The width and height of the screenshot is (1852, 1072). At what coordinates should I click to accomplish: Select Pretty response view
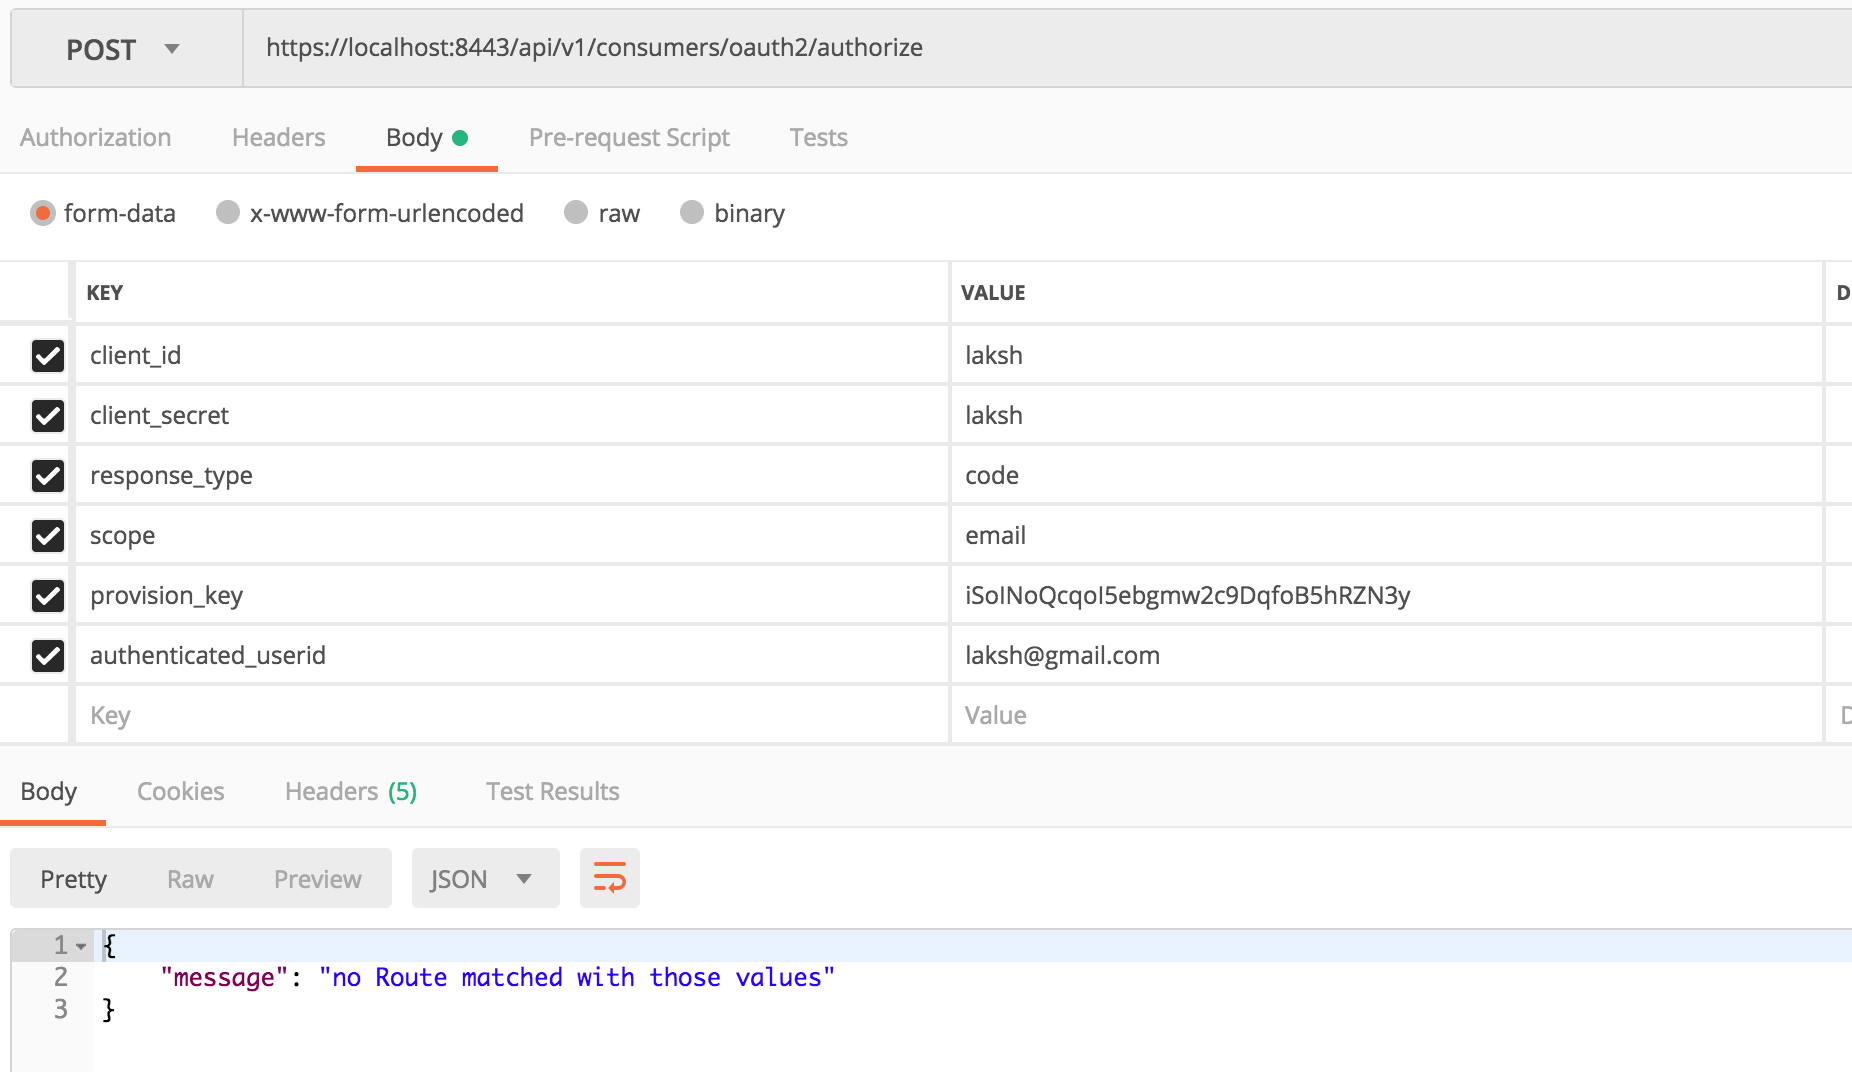[x=74, y=879]
